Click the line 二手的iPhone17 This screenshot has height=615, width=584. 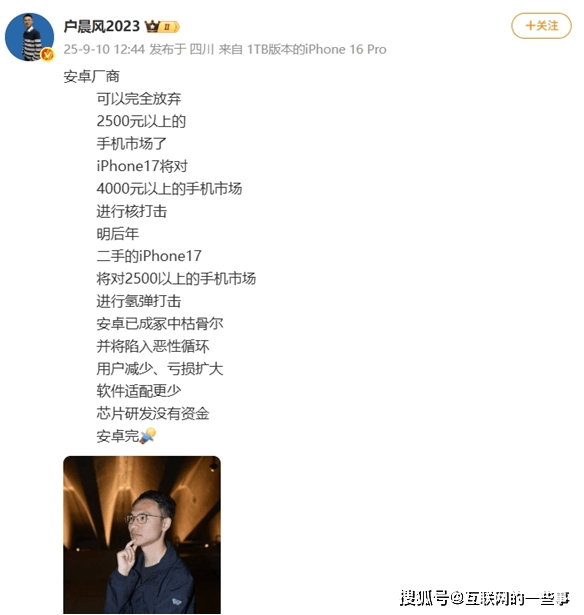(x=149, y=257)
